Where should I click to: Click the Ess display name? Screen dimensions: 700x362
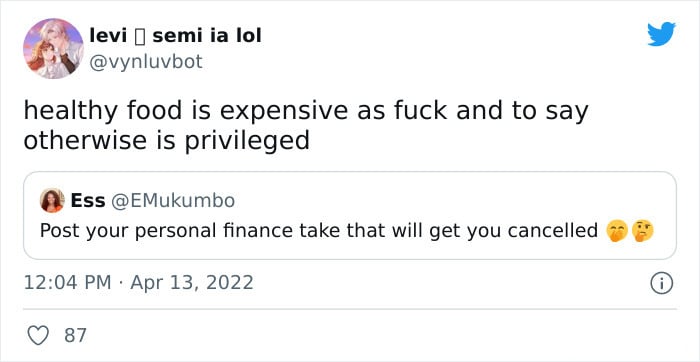pos(88,201)
